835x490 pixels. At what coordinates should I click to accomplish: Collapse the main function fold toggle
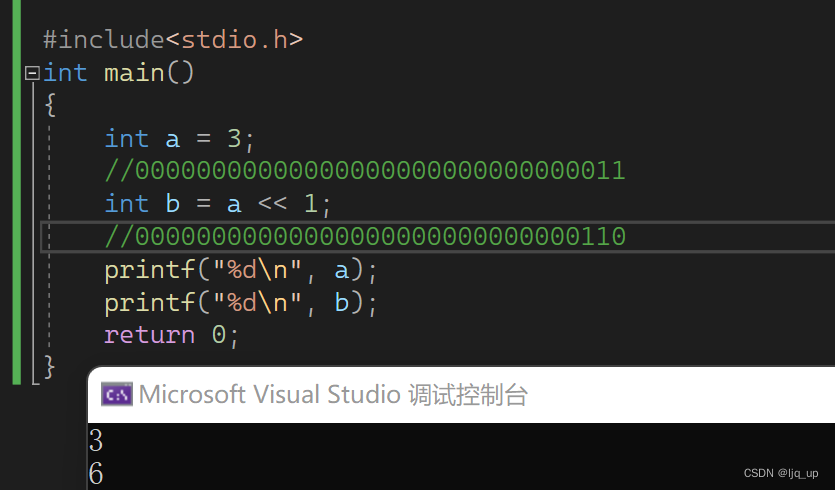pos(32,73)
